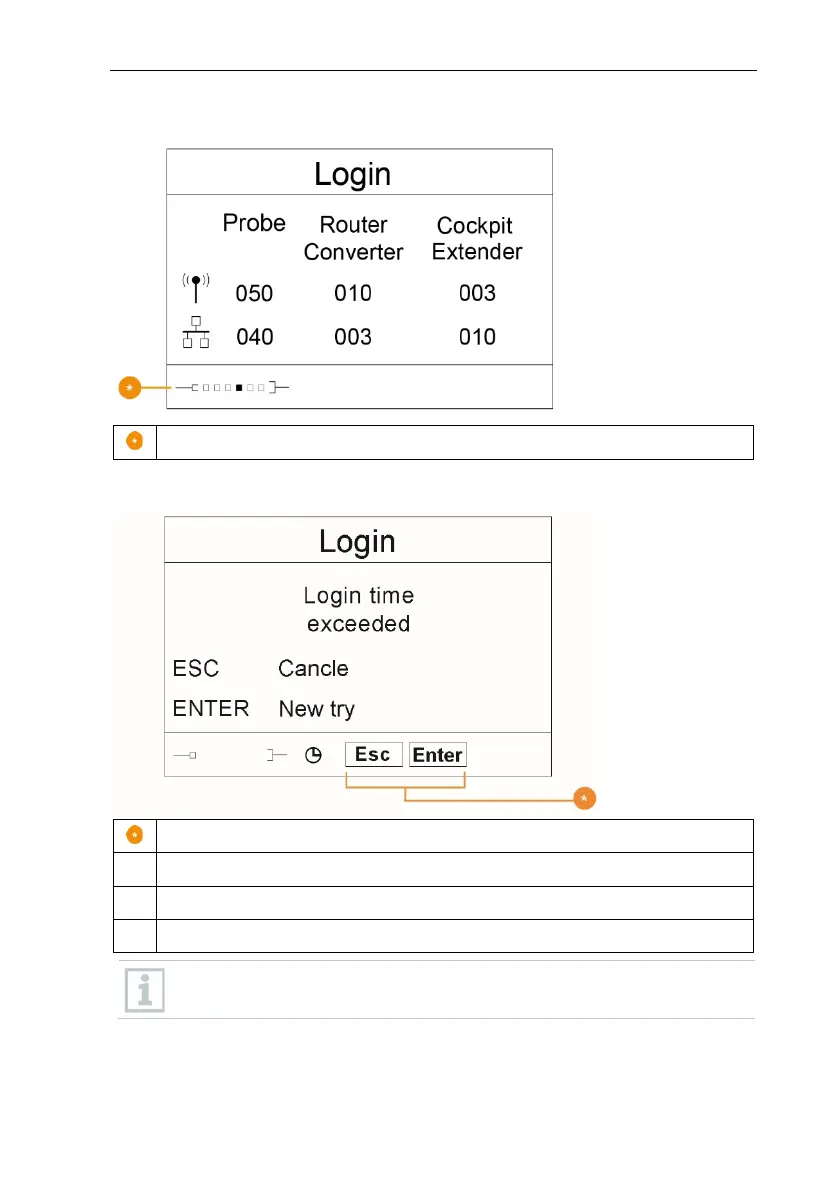The image size is (839, 1191).
Task: Click the Login time exceeded message
Action: coord(358,609)
